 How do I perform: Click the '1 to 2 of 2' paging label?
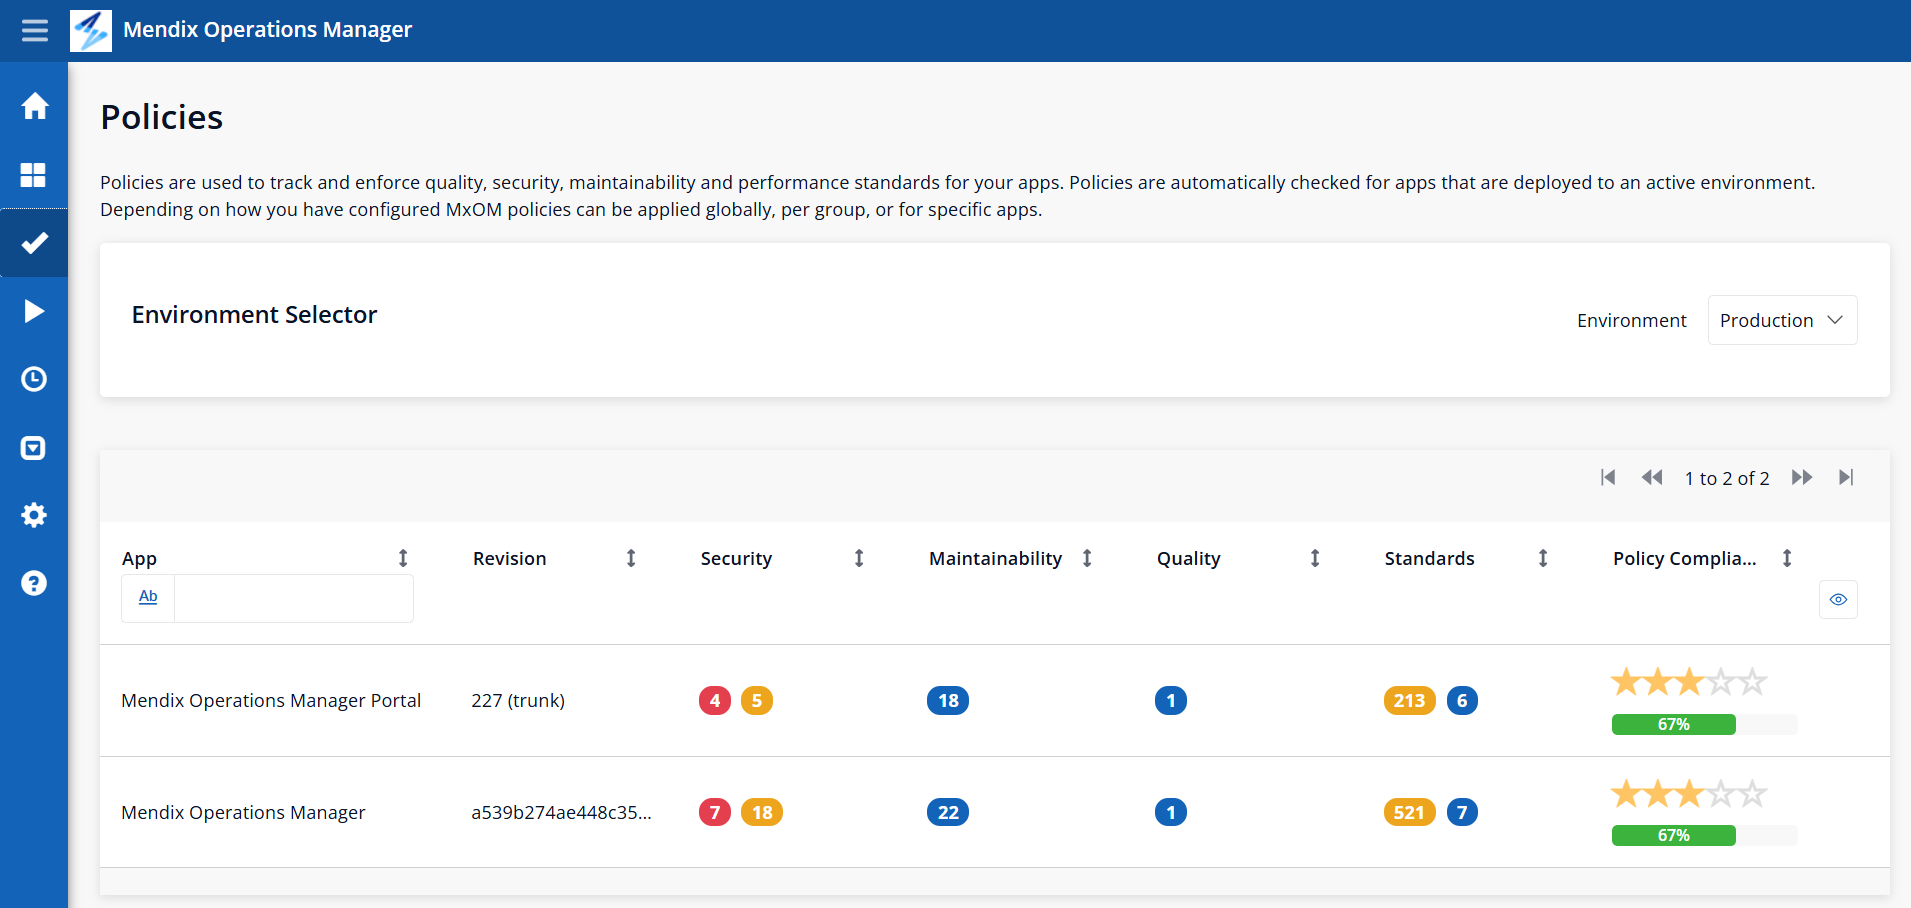click(1727, 478)
